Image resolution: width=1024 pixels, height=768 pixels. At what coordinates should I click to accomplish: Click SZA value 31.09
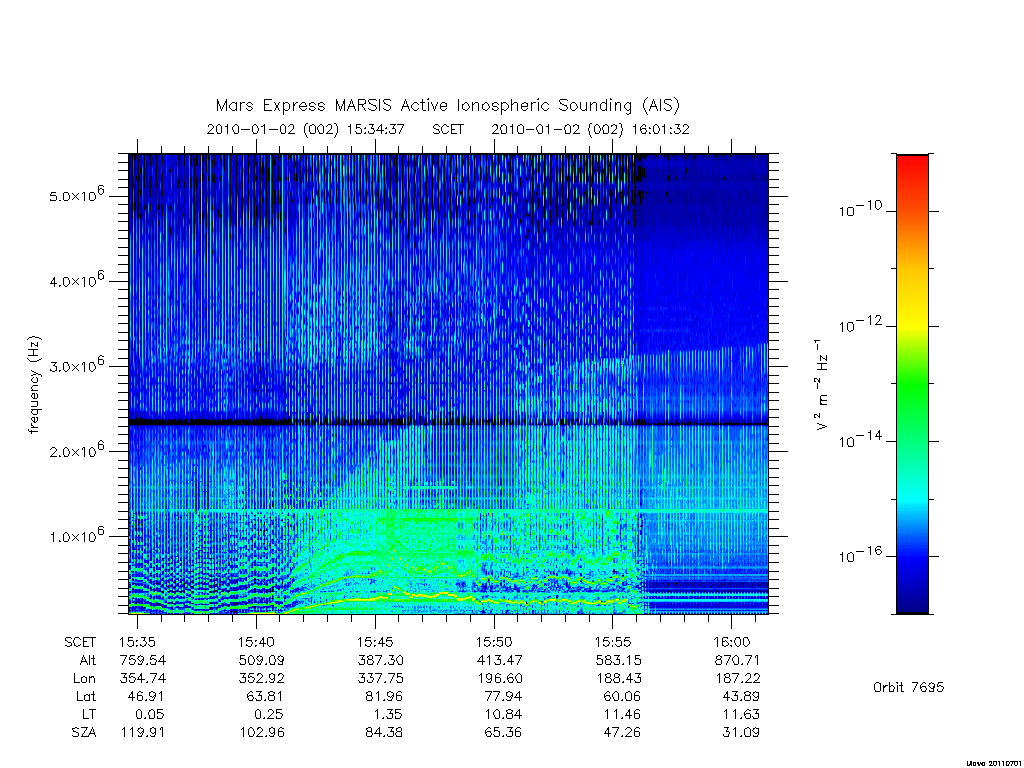741,733
